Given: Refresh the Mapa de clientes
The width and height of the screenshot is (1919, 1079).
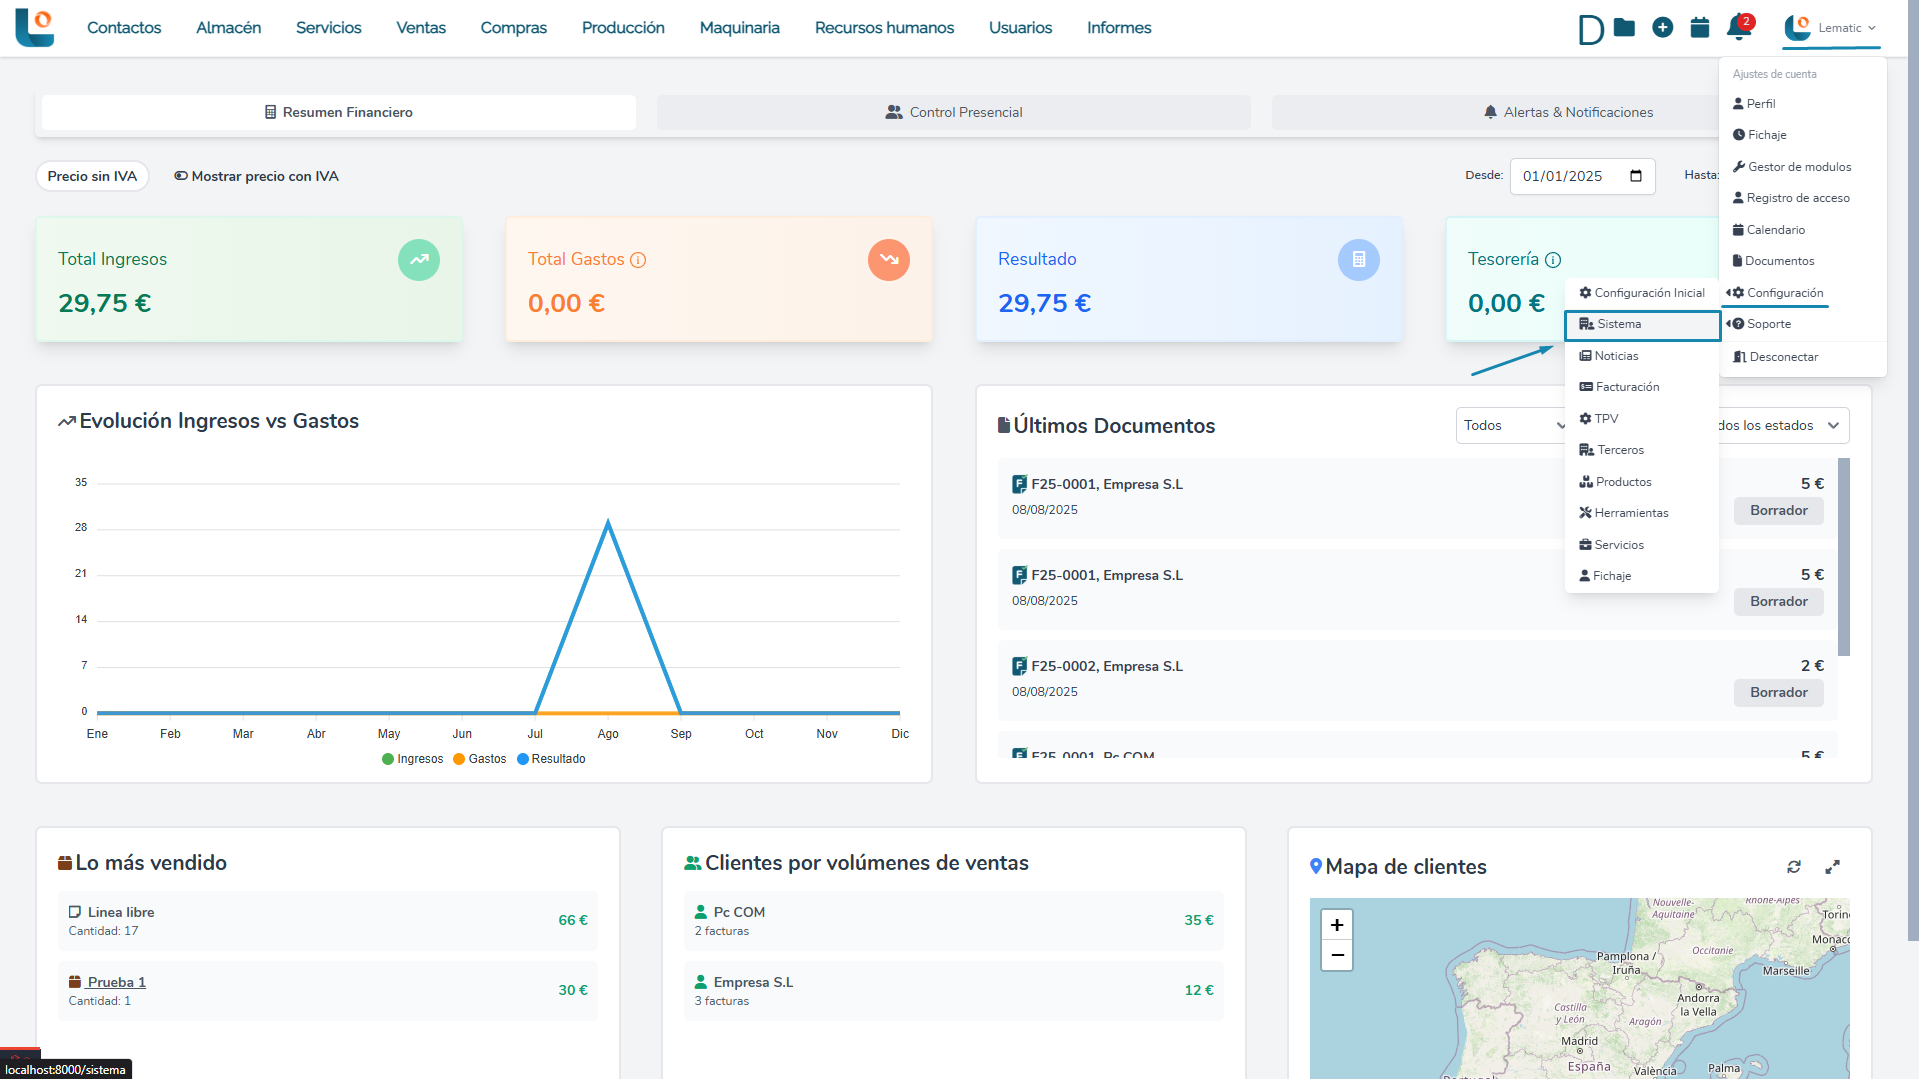Looking at the screenshot, I should [1794, 867].
